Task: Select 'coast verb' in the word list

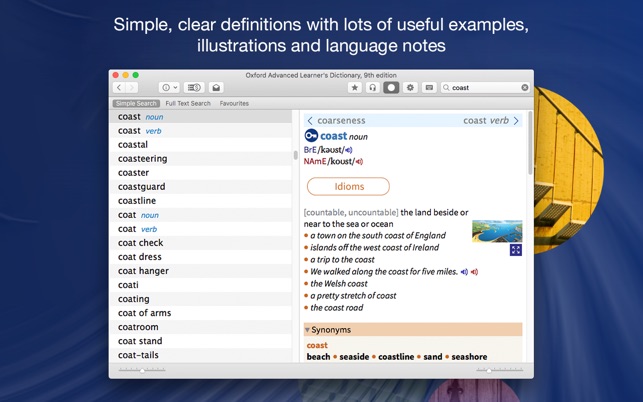Action: coord(201,131)
